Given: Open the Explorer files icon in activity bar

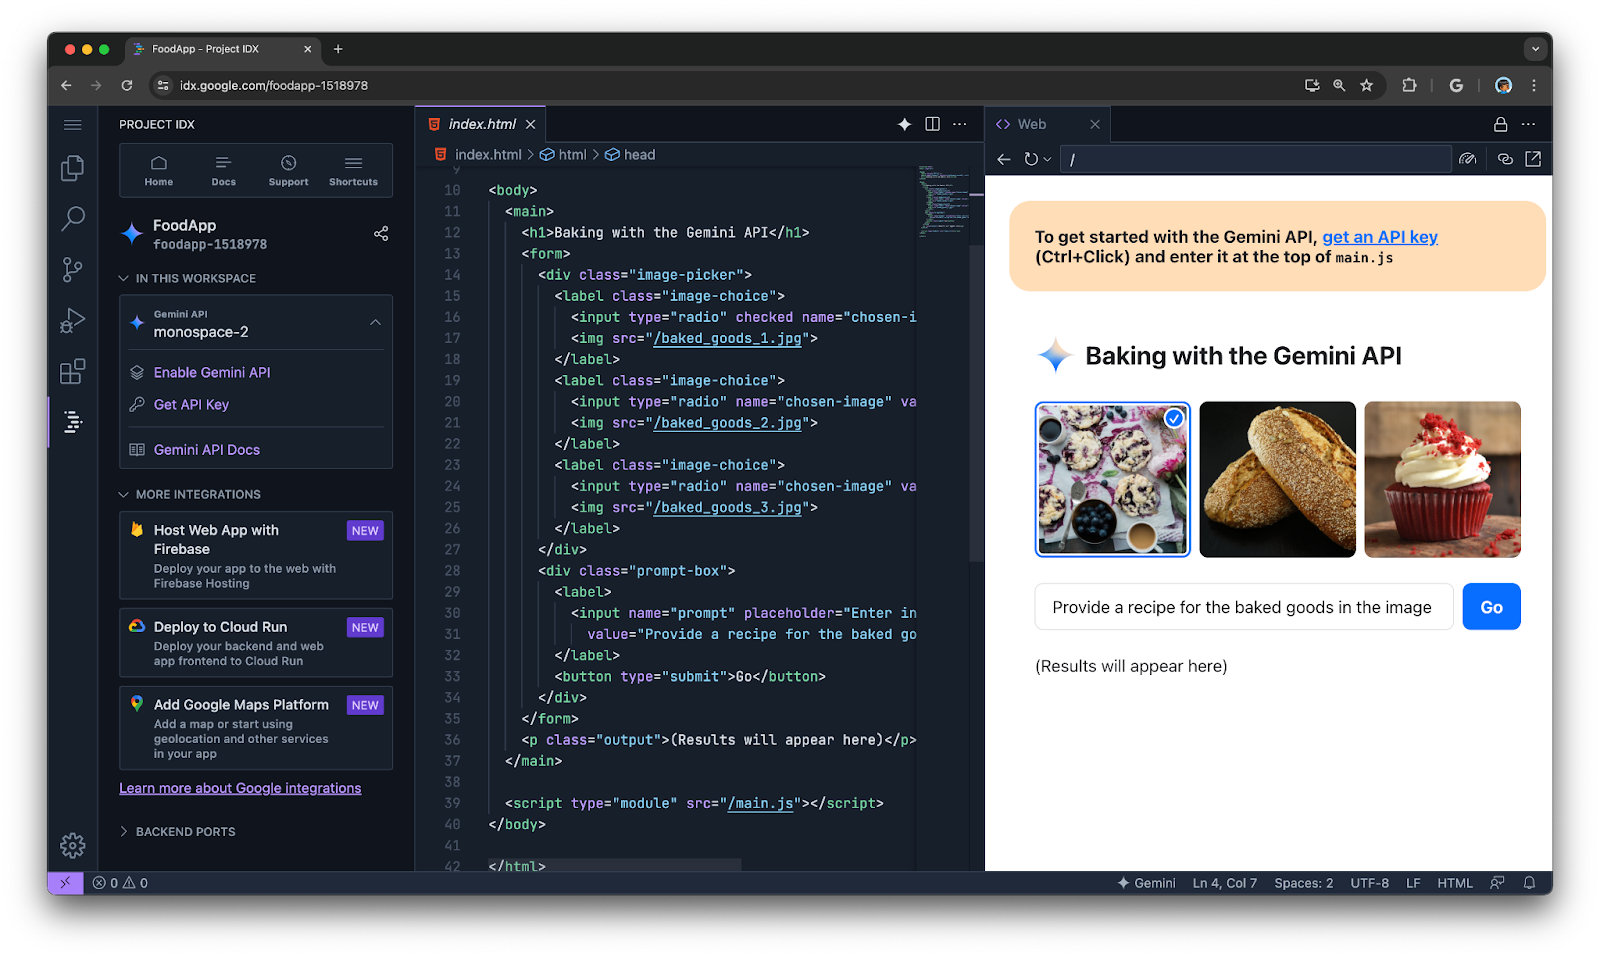Looking at the screenshot, I should click(72, 168).
